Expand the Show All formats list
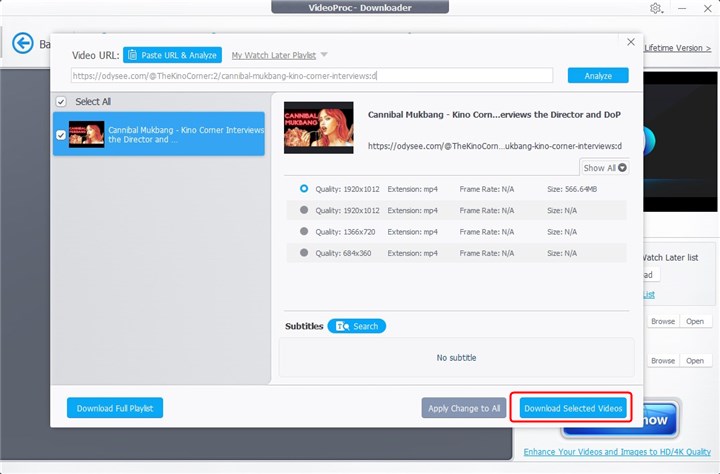 (604, 168)
